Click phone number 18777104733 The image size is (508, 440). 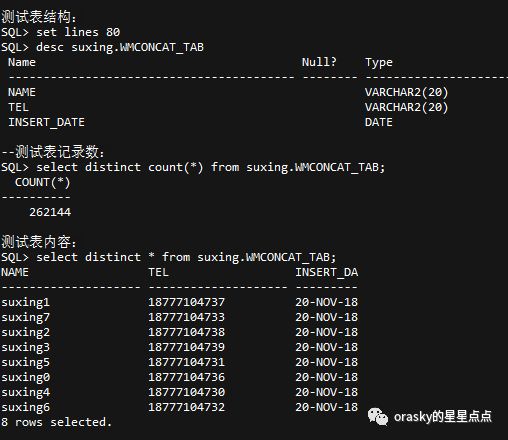[x=186, y=317]
